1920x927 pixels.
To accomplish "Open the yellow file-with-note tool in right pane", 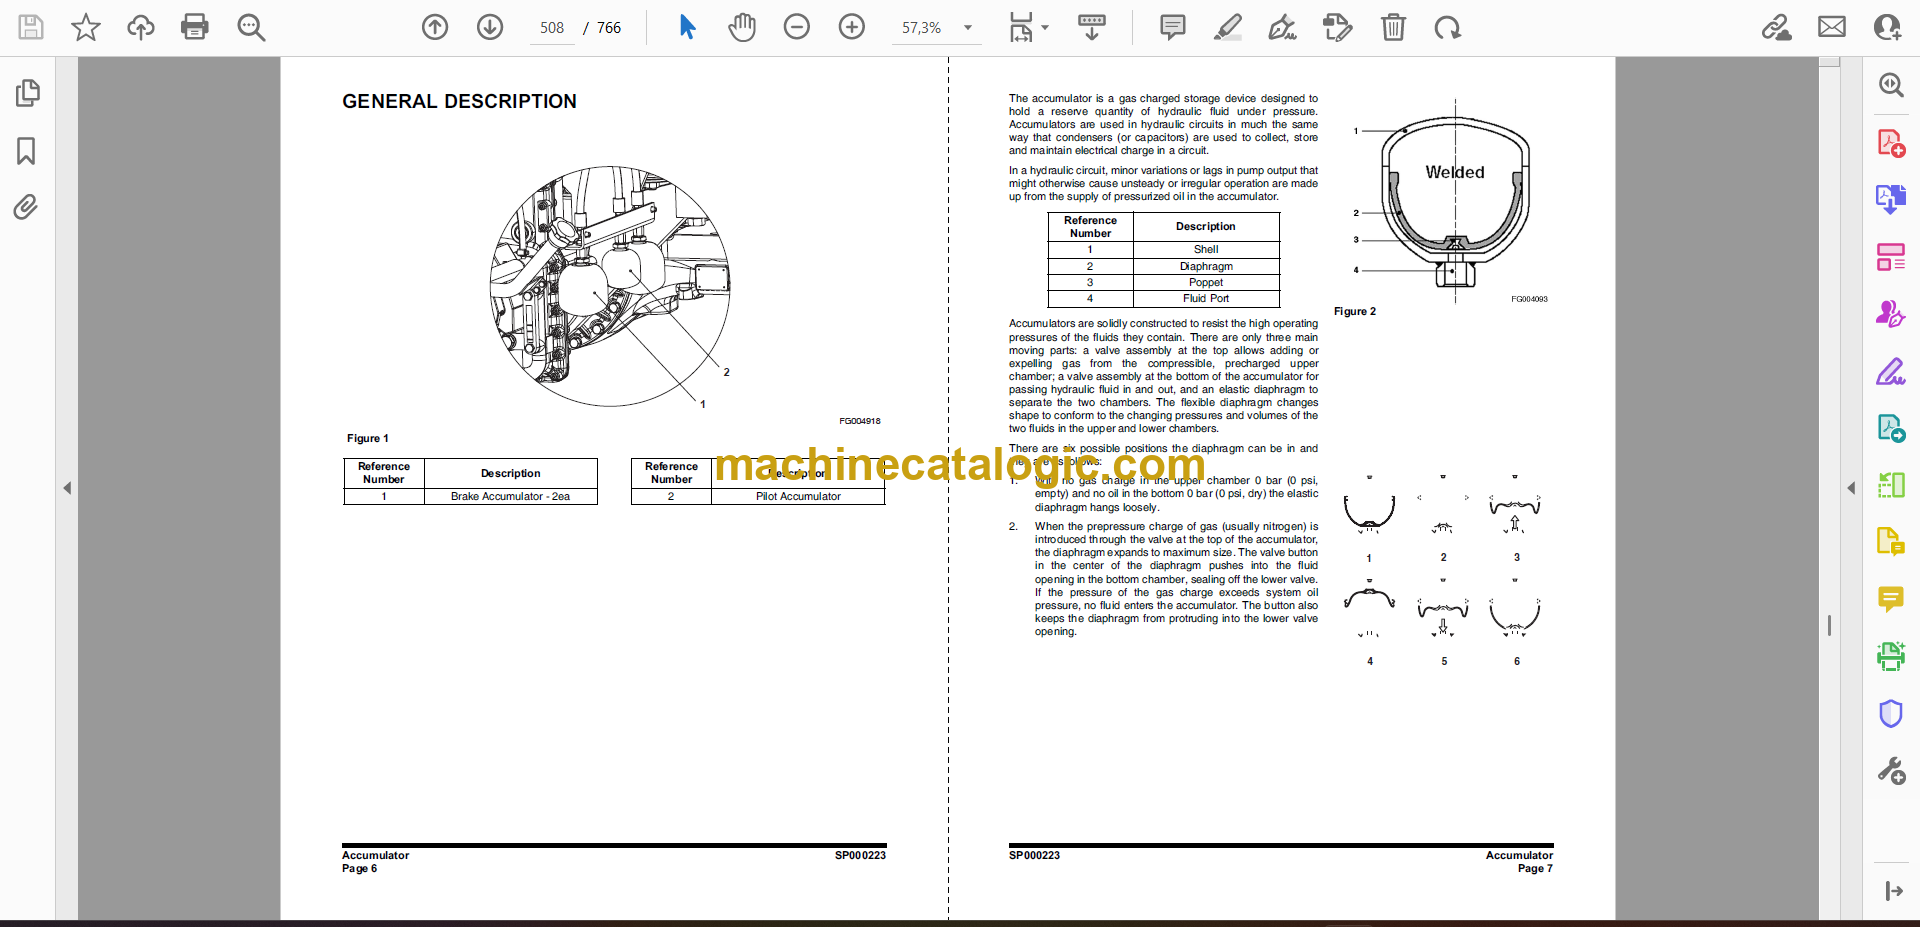I will 1891,542.
